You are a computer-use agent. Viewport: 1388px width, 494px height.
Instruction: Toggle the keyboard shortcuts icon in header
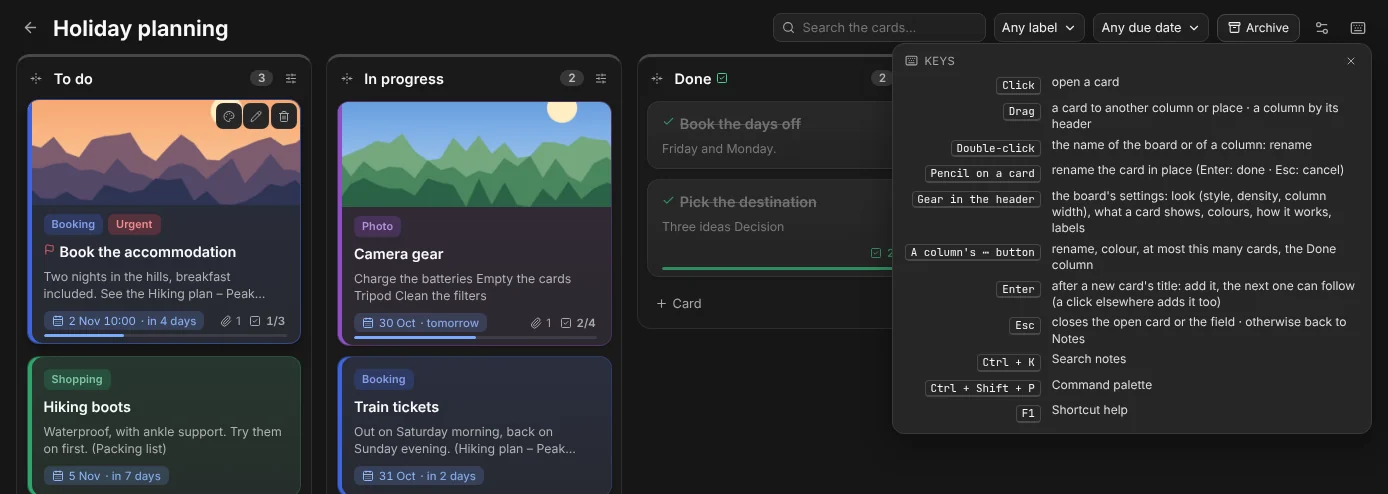pyautogui.click(x=1358, y=28)
